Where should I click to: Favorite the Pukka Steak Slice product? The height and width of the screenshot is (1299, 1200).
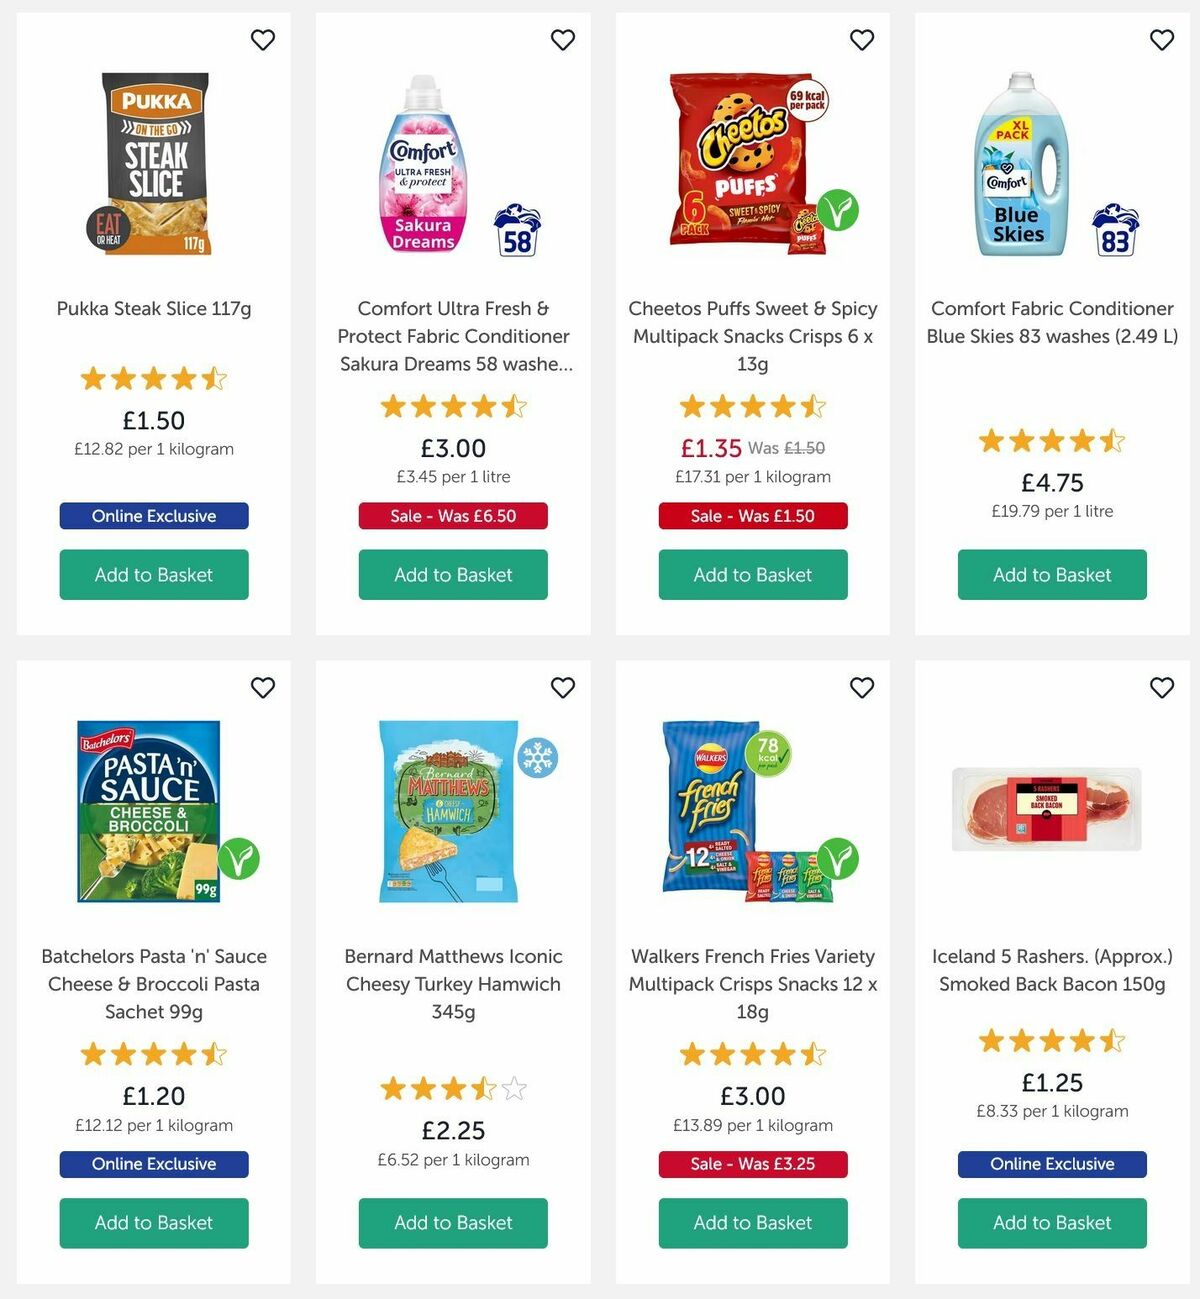click(263, 40)
